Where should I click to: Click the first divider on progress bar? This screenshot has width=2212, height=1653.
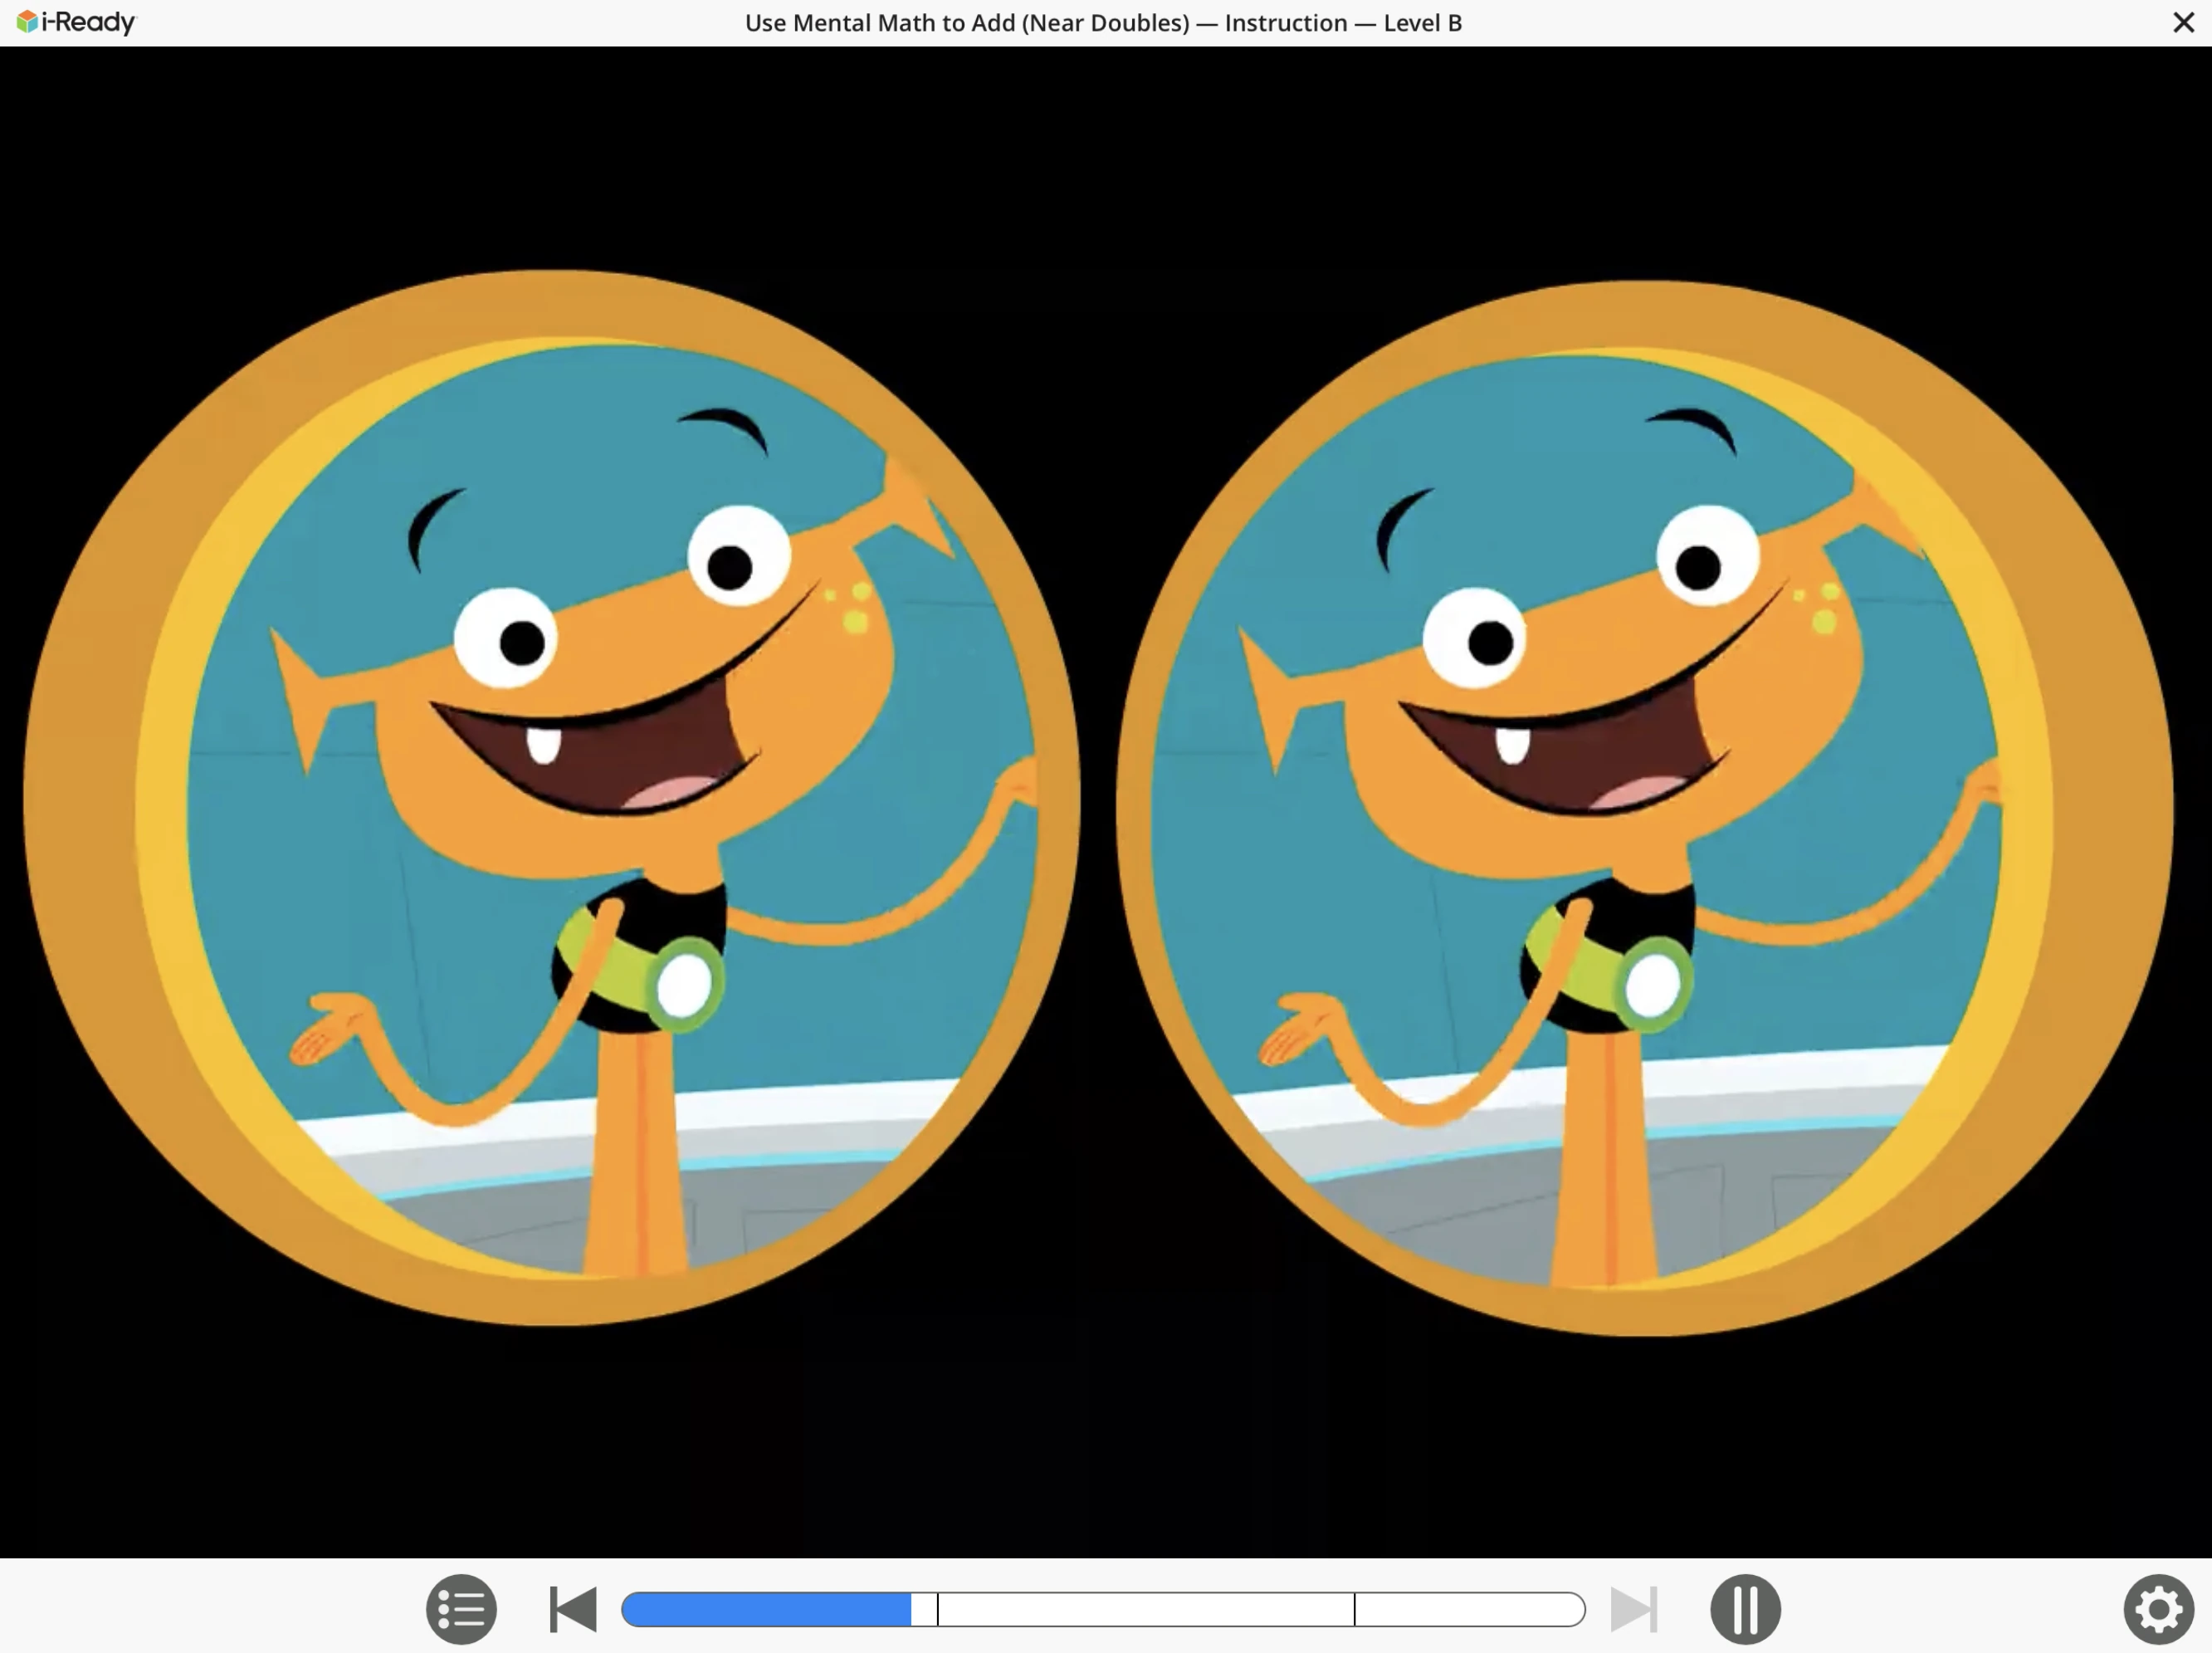point(937,1609)
